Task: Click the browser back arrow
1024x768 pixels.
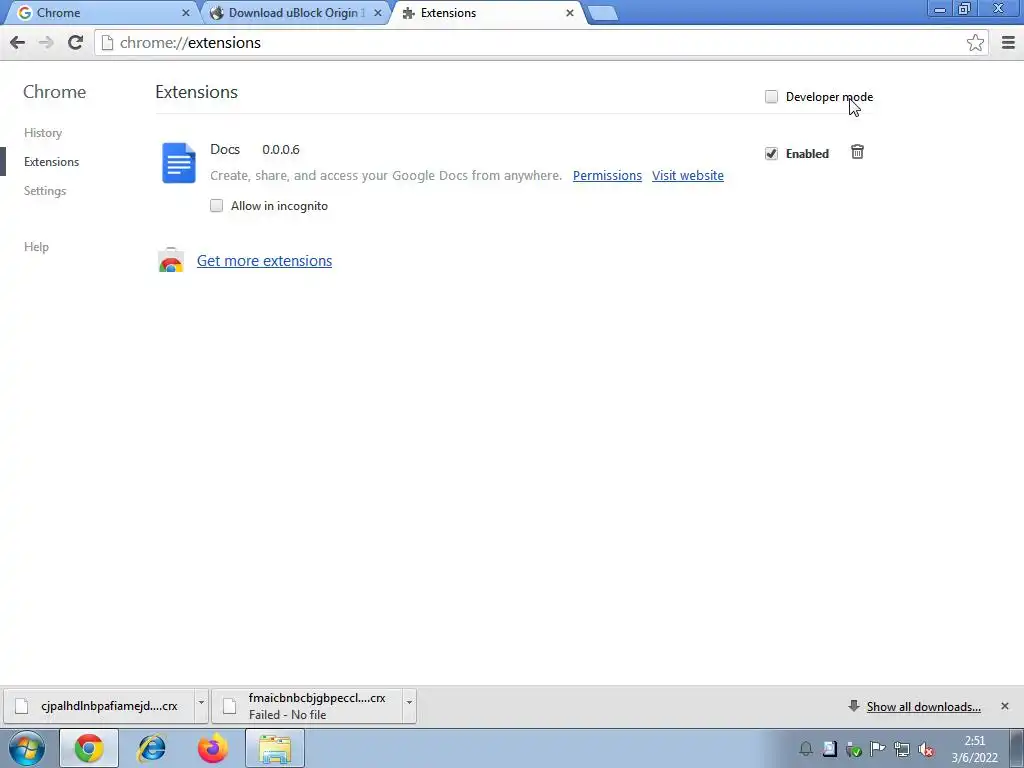Action: click(18, 42)
